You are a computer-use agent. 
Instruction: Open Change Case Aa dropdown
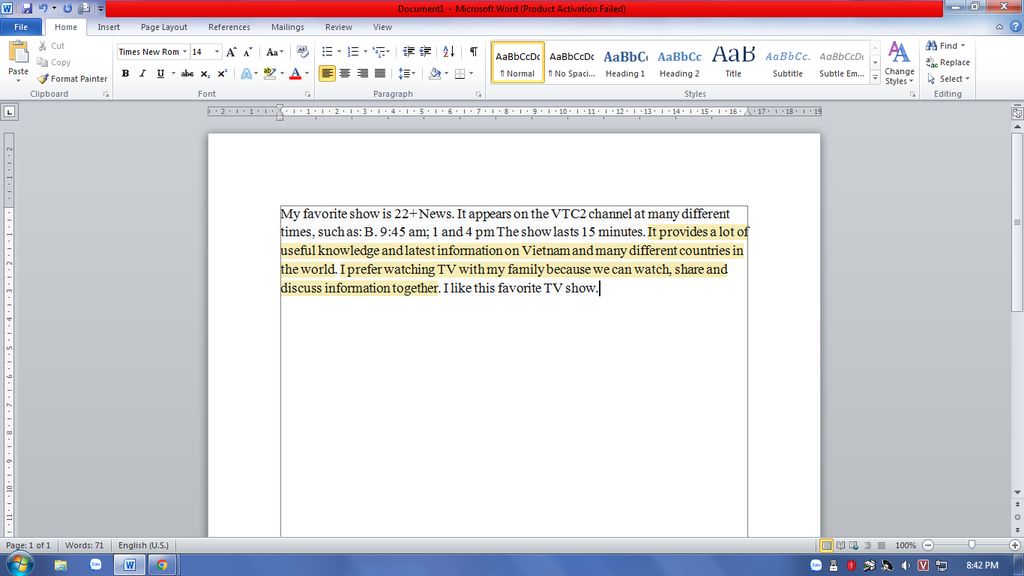coord(274,52)
